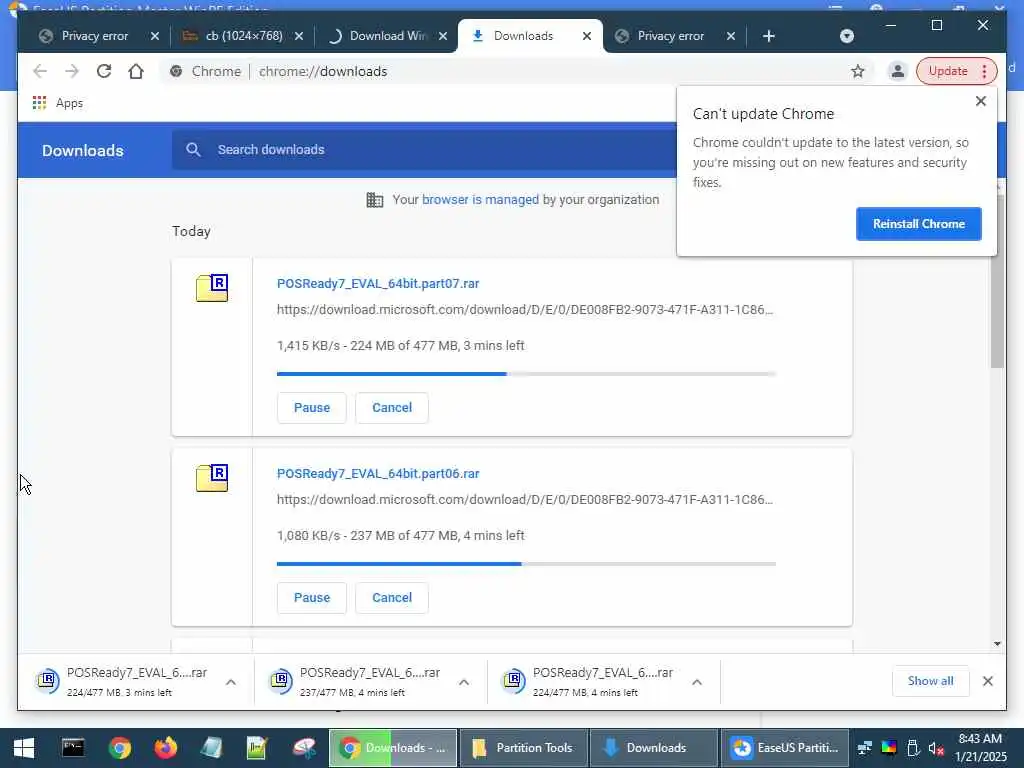This screenshot has width=1024, height=768.
Task: Click the scrollbar down arrow
Action: (x=997, y=644)
